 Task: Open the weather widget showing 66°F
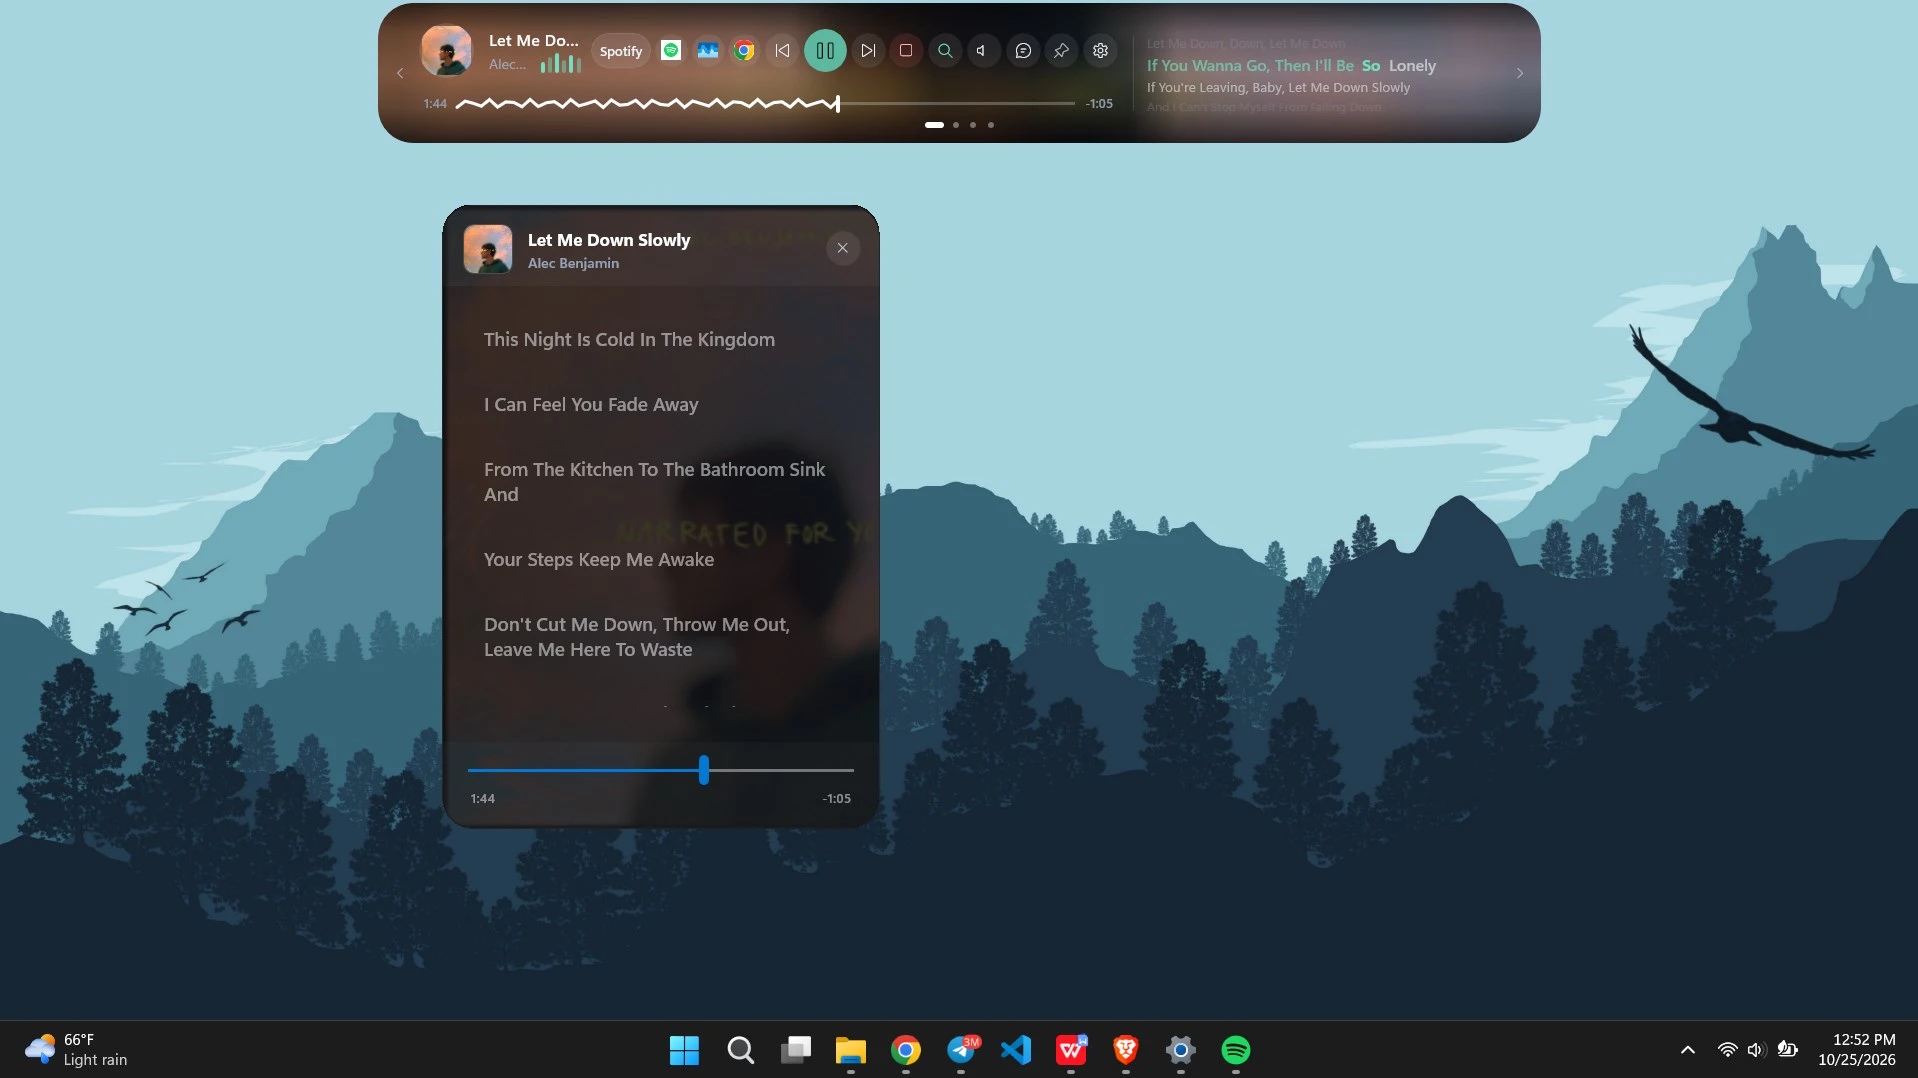pyautogui.click(x=77, y=1050)
